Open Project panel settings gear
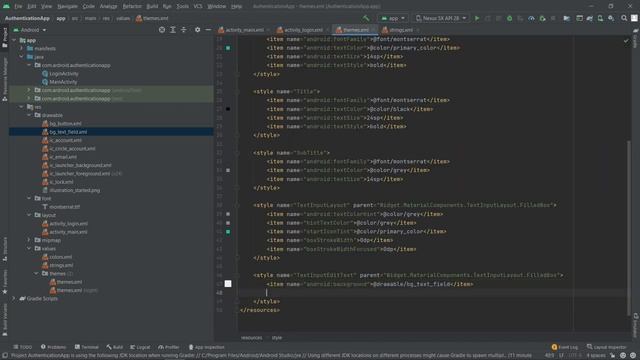Screen dimensions: 640x360 click(x=198, y=30)
